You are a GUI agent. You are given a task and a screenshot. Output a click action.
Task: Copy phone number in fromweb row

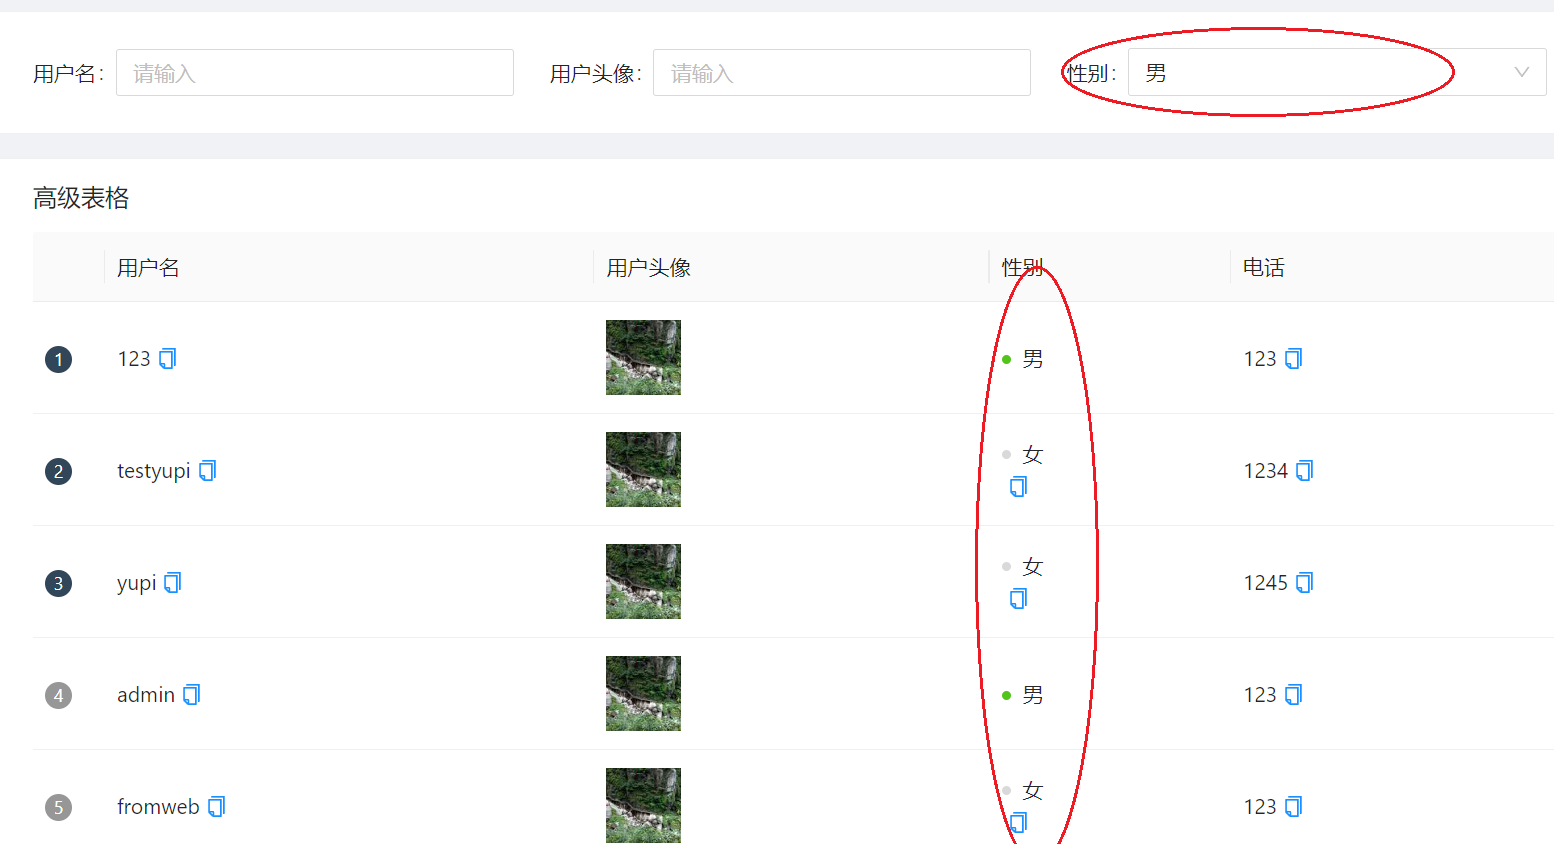1294,806
